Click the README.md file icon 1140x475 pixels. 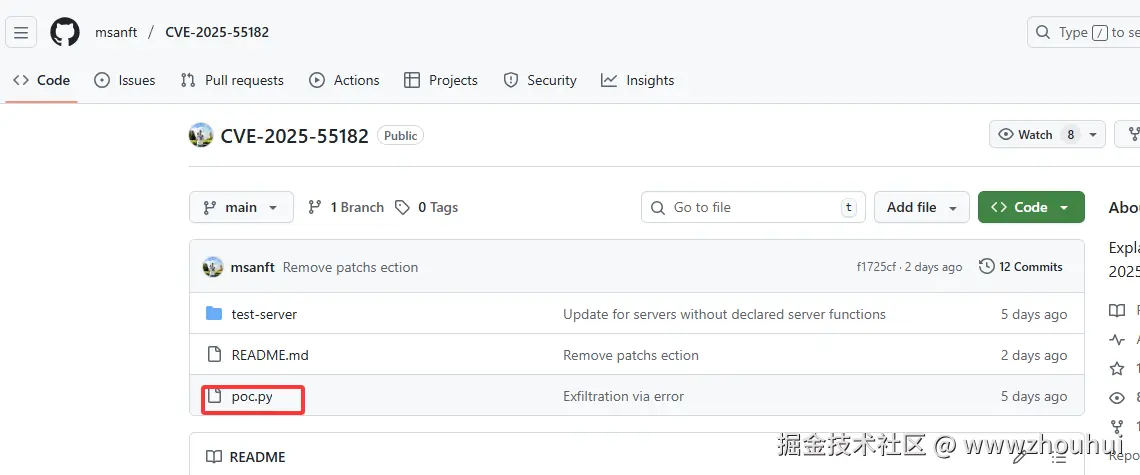[x=213, y=355]
